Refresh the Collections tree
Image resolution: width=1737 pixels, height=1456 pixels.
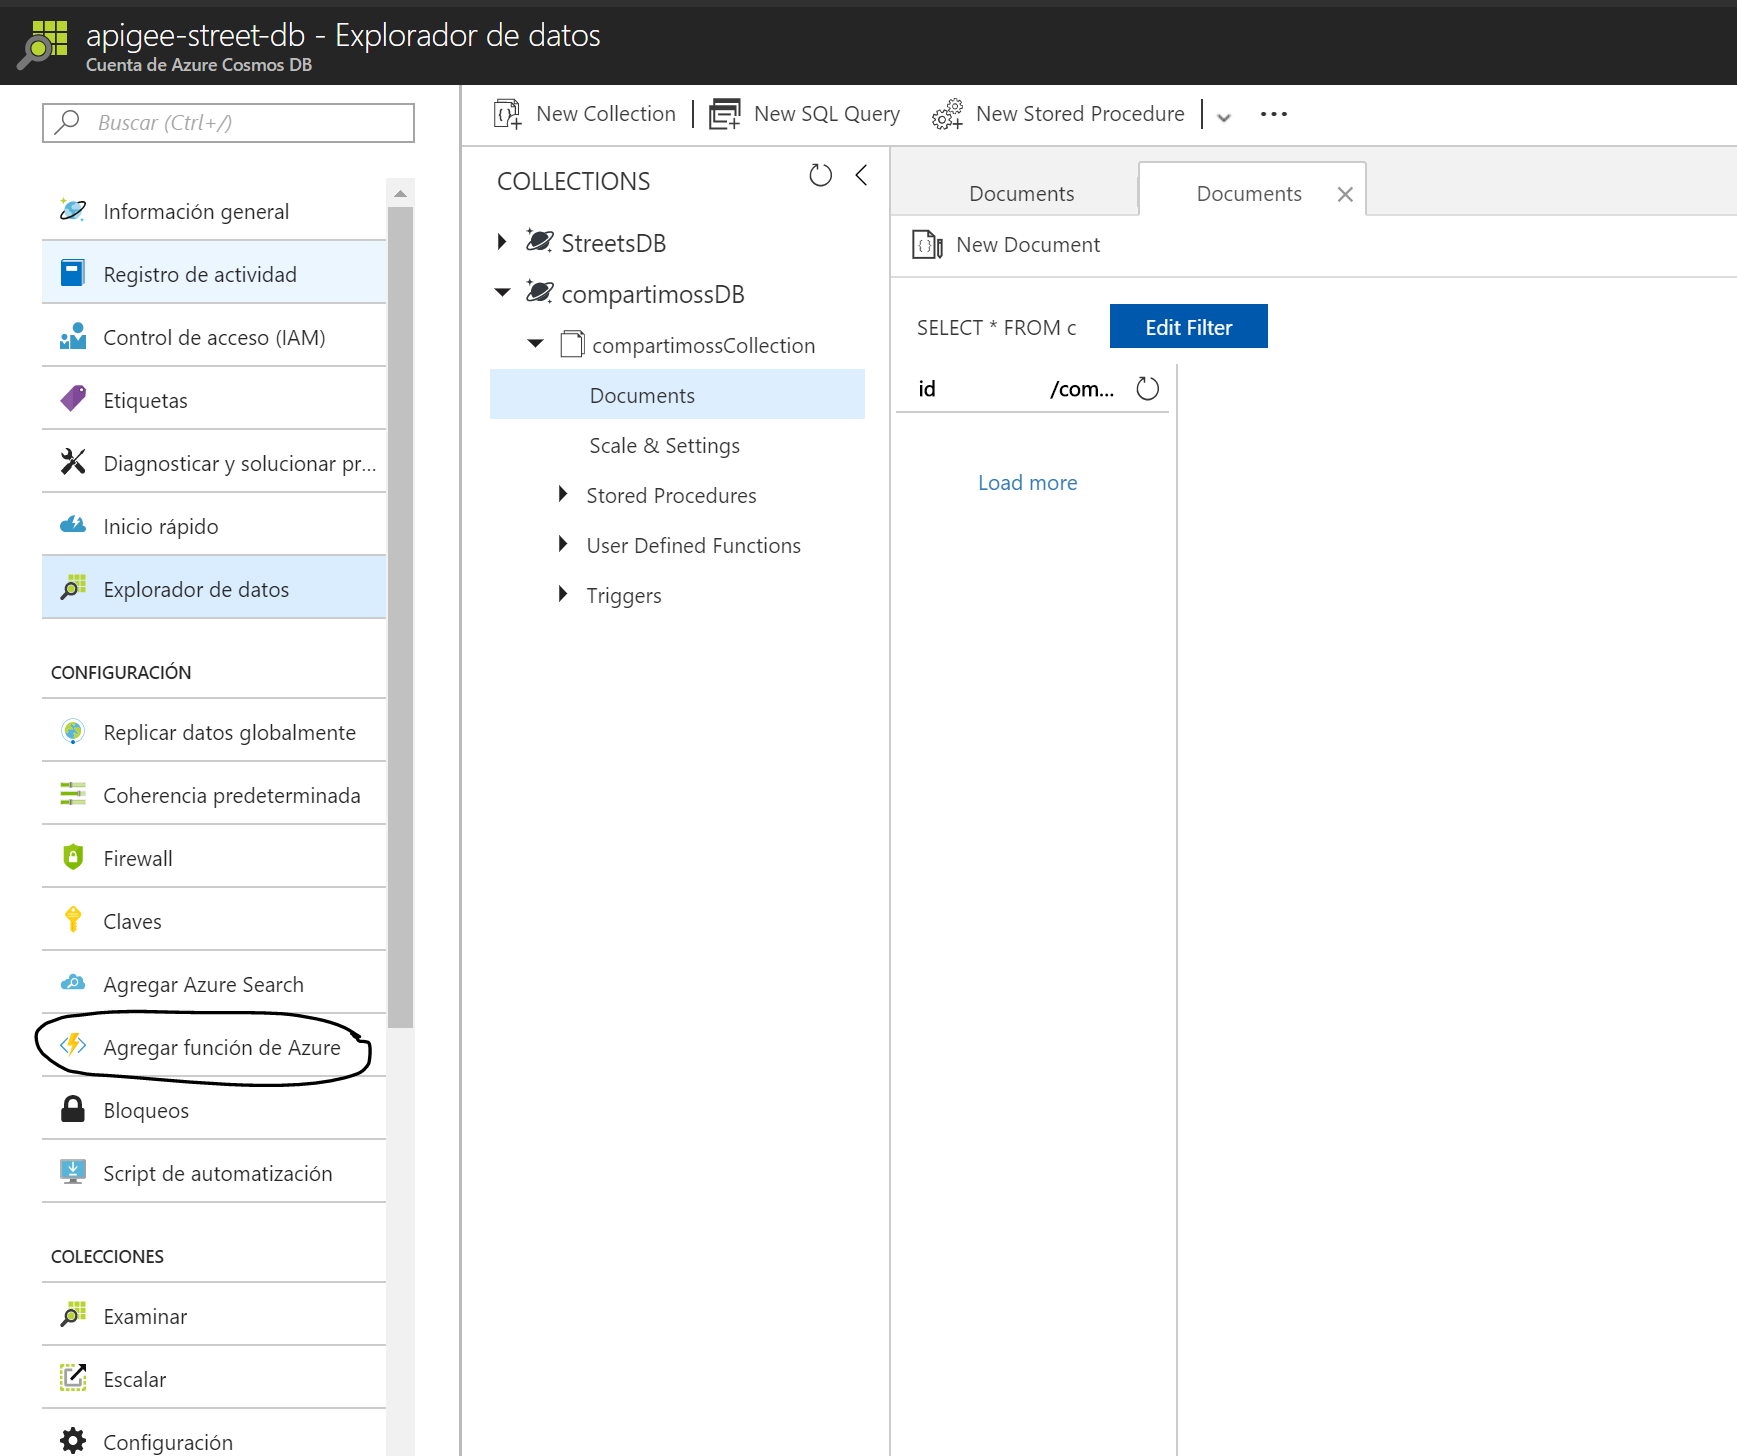pyautogui.click(x=820, y=176)
